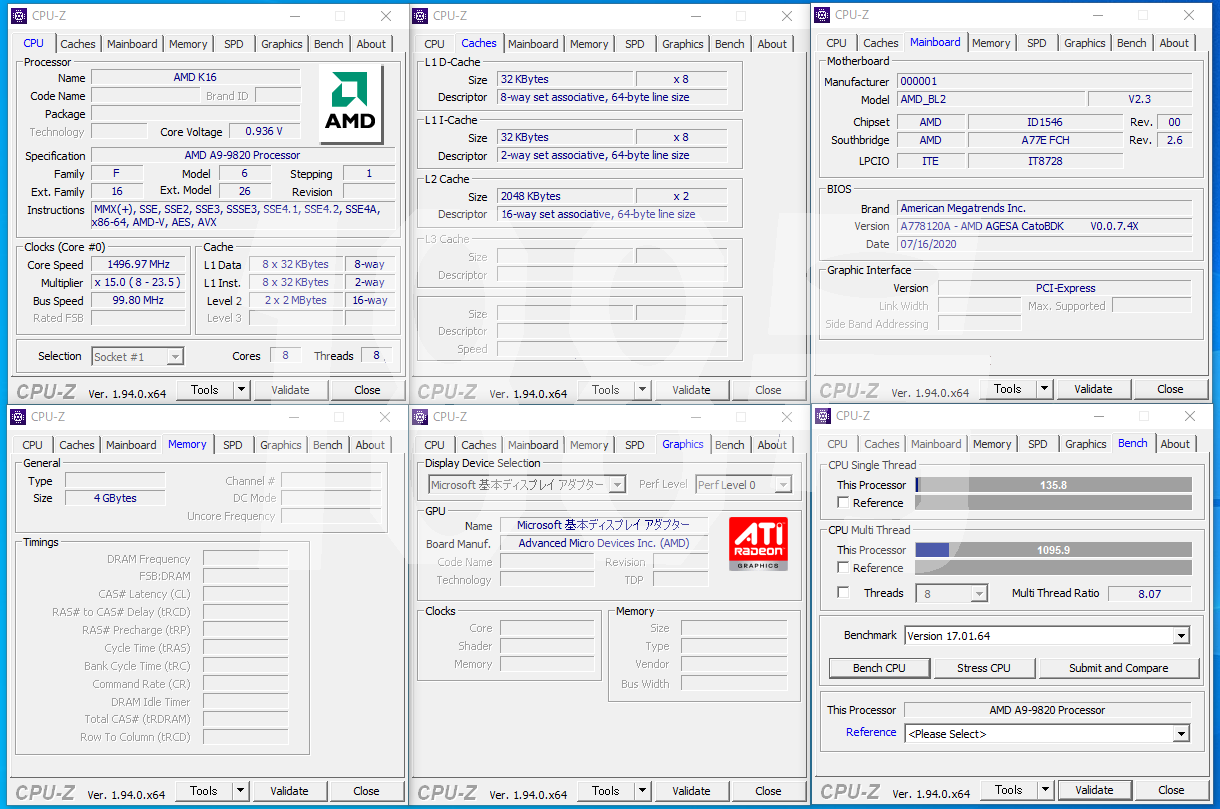Image resolution: width=1220 pixels, height=809 pixels.
Task: Click CPU-Z title icon in Bench window
Action: 823,415
